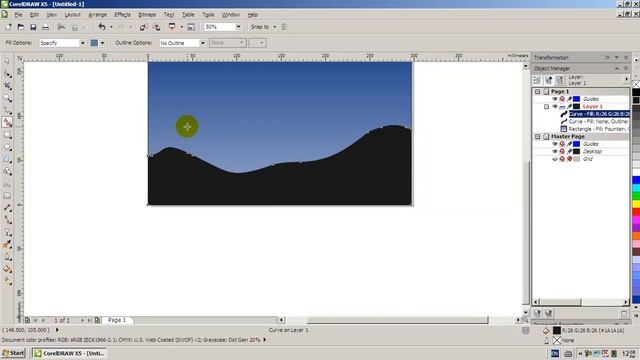The image size is (640, 360).
Task: Open the Fill Options Specify dropdown
Action: pos(82,43)
